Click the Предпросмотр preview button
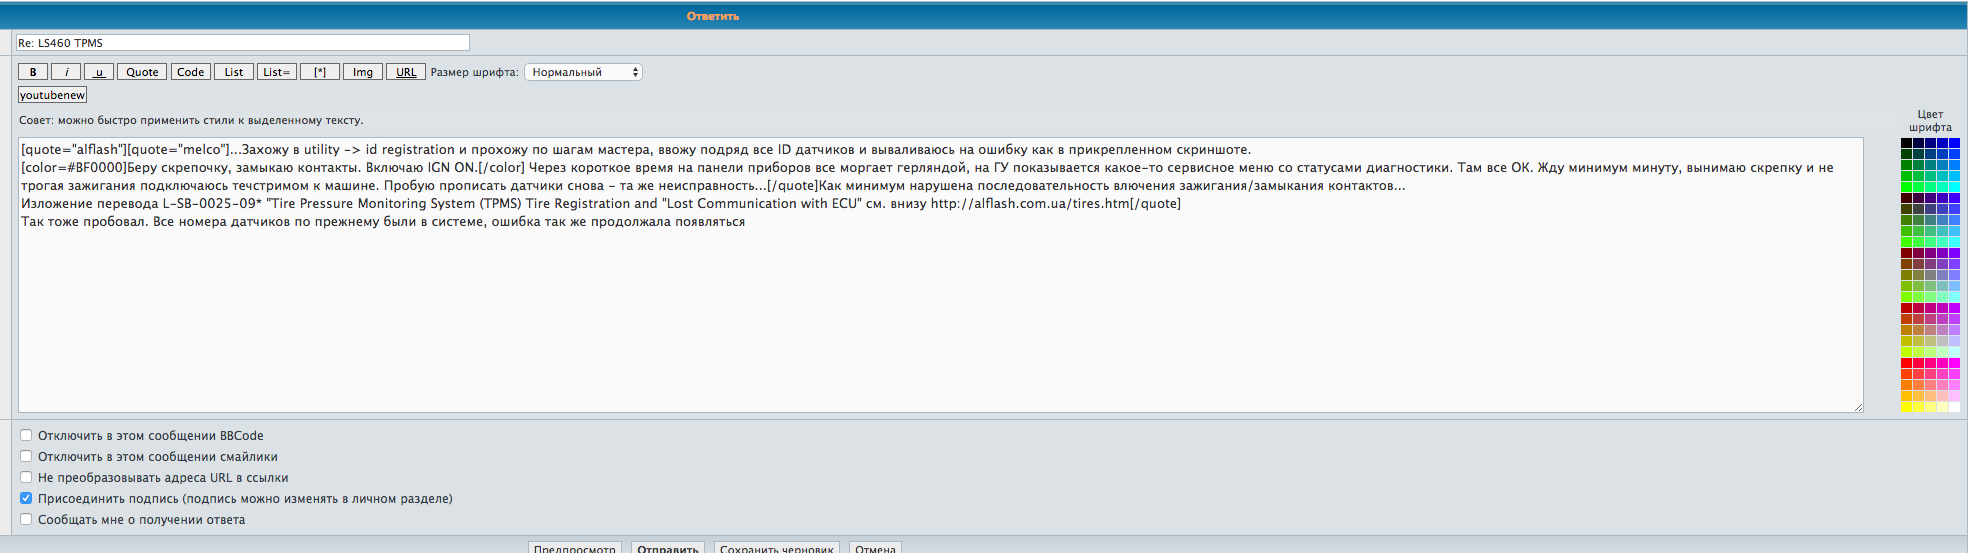The width and height of the screenshot is (1976, 553). point(574,548)
